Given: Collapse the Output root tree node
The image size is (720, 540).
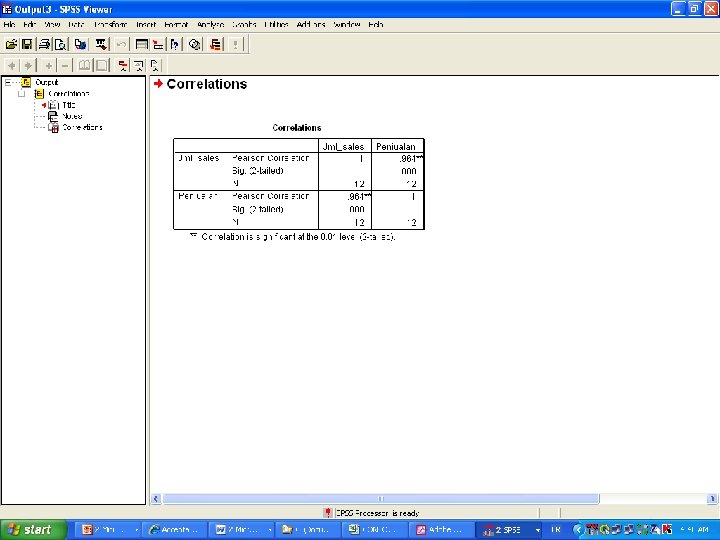Looking at the screenshot, I should coord(8,83).
